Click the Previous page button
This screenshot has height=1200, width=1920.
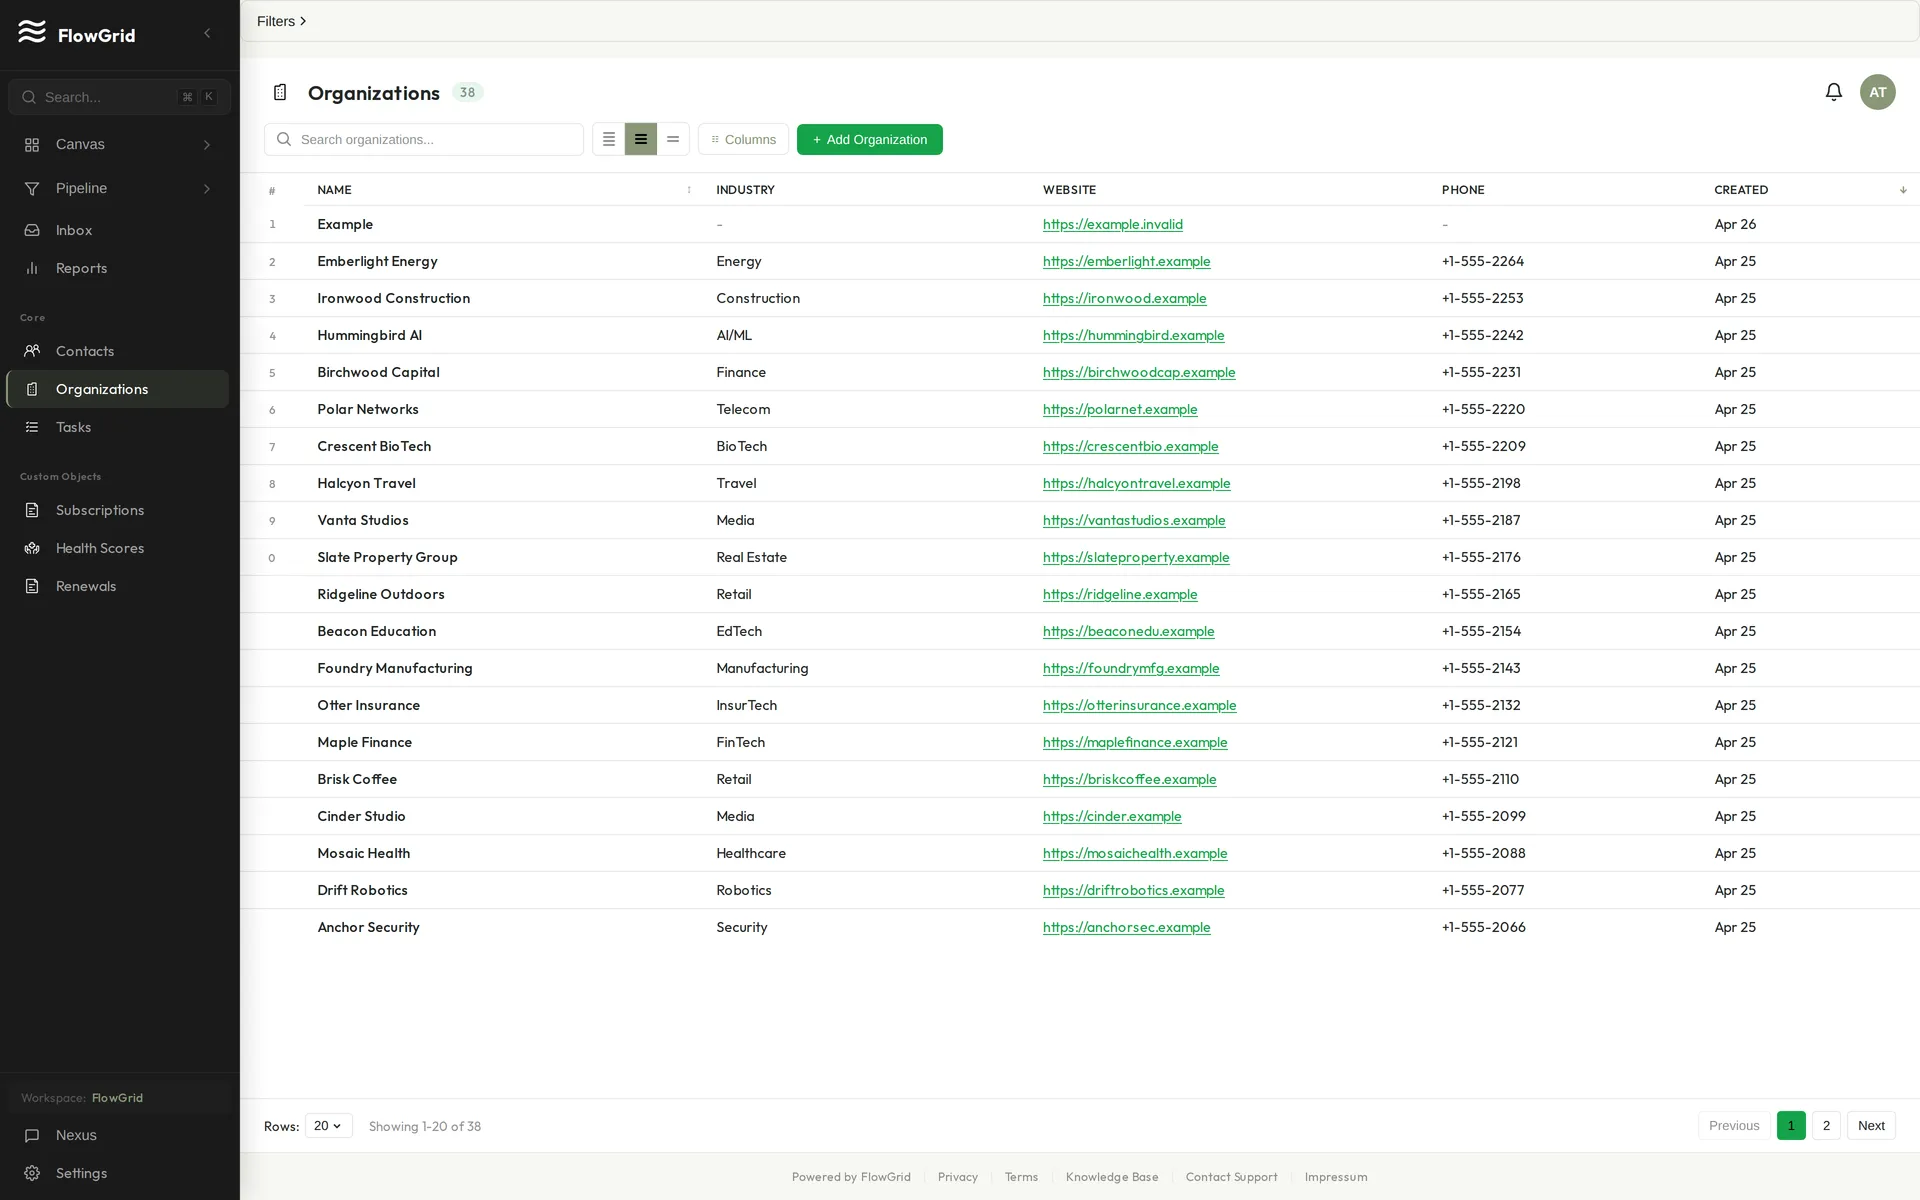coord(1734,1126)
